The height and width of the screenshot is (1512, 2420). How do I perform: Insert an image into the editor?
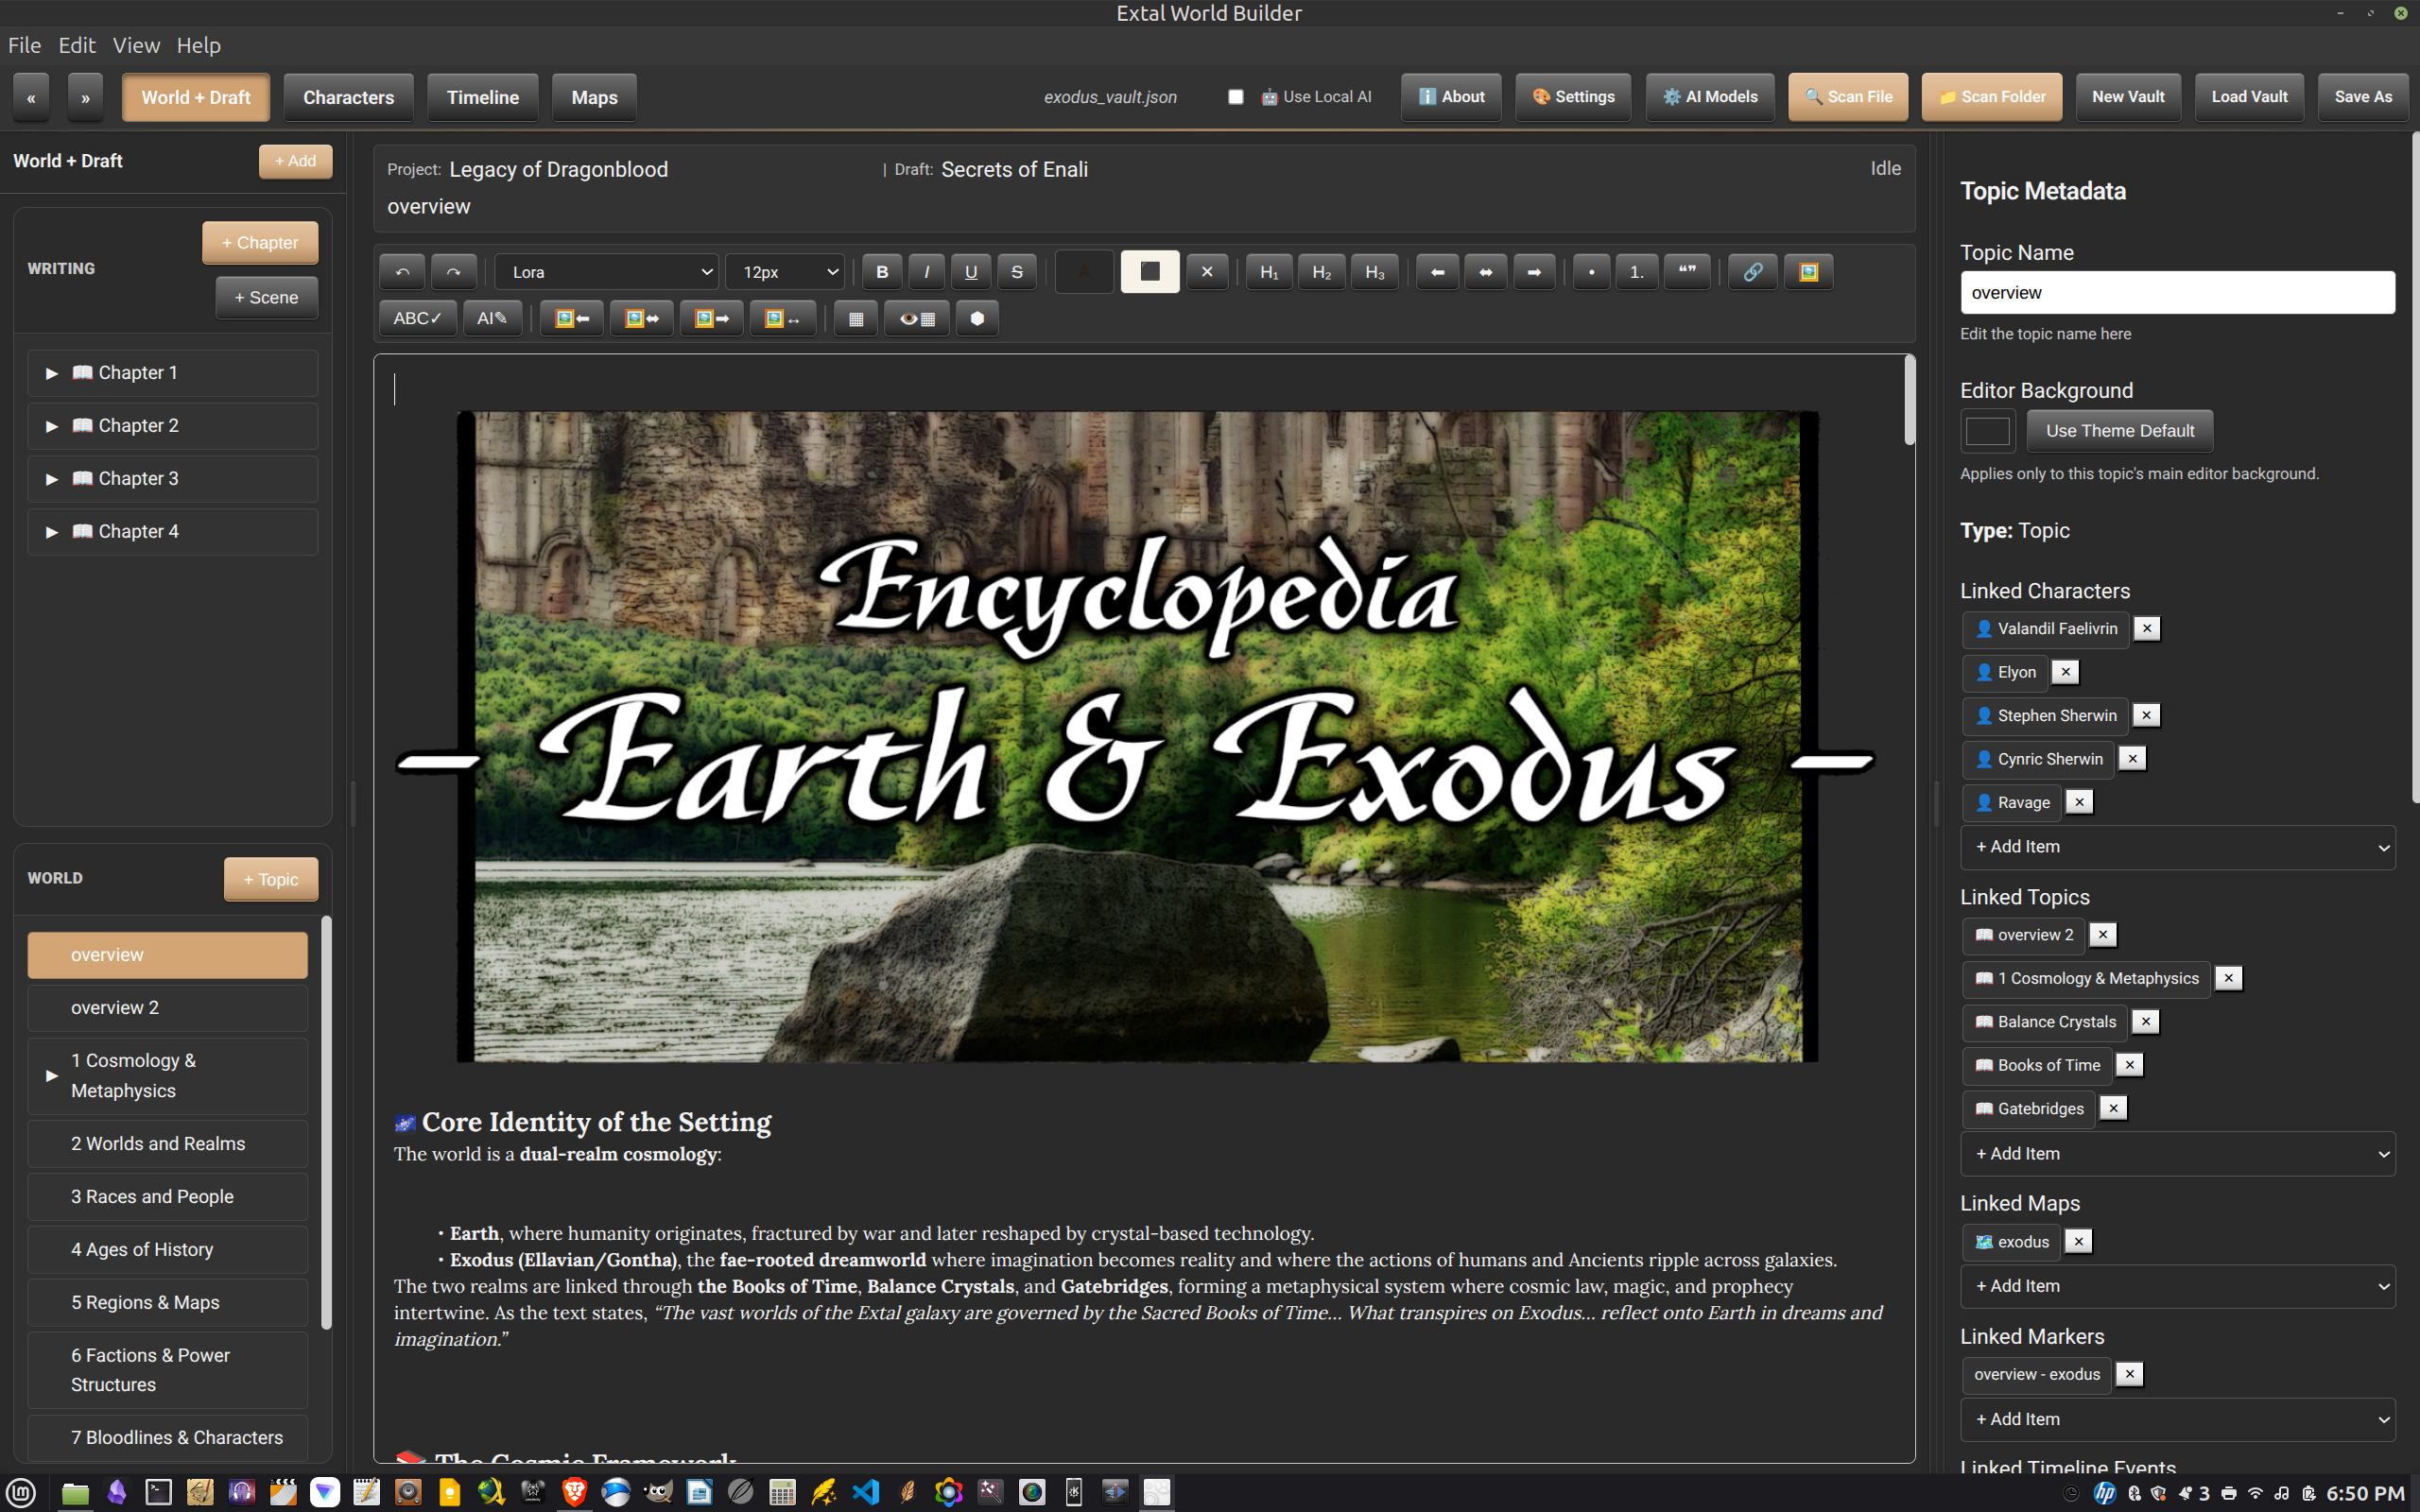tap(1808, 271)
